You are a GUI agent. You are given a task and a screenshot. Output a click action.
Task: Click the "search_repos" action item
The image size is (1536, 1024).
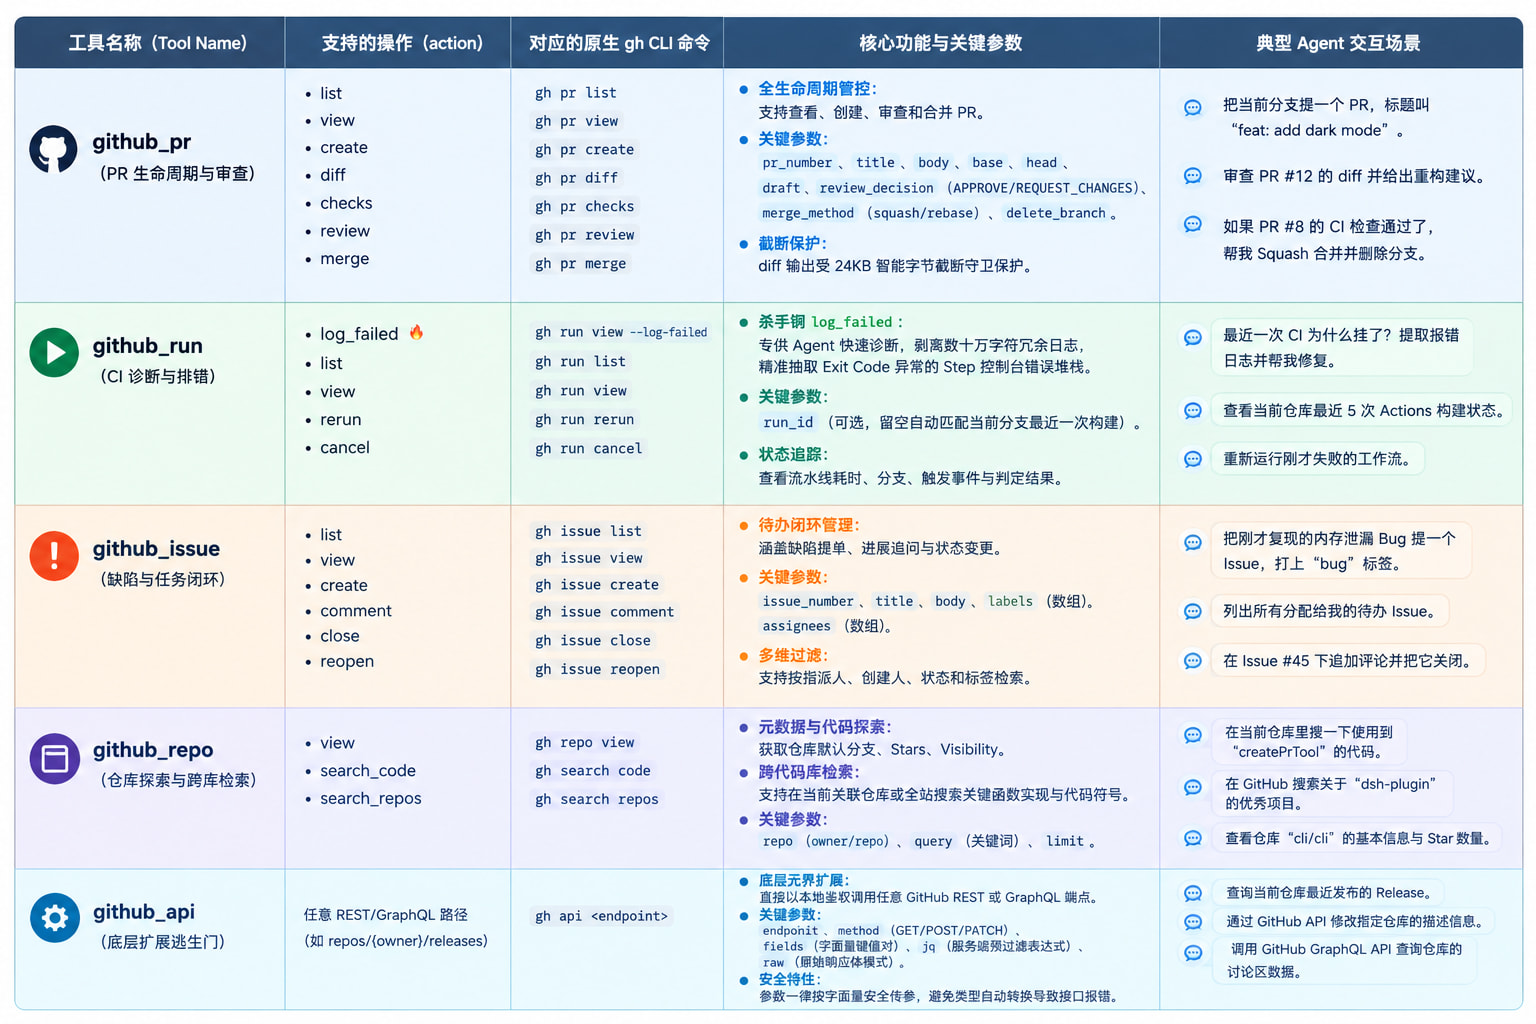pyautogui.click(x=371, y=798)
